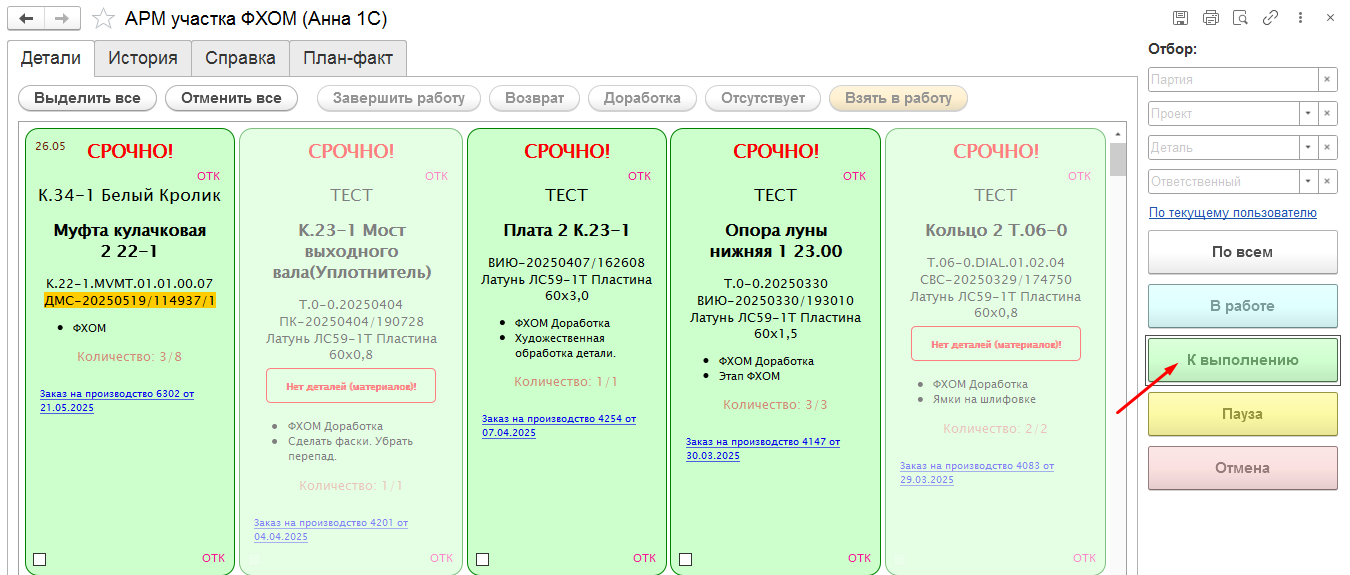Tick checkbox on Муфта кулачковая card
This screenshot has width=1350, height=575.
40,559
